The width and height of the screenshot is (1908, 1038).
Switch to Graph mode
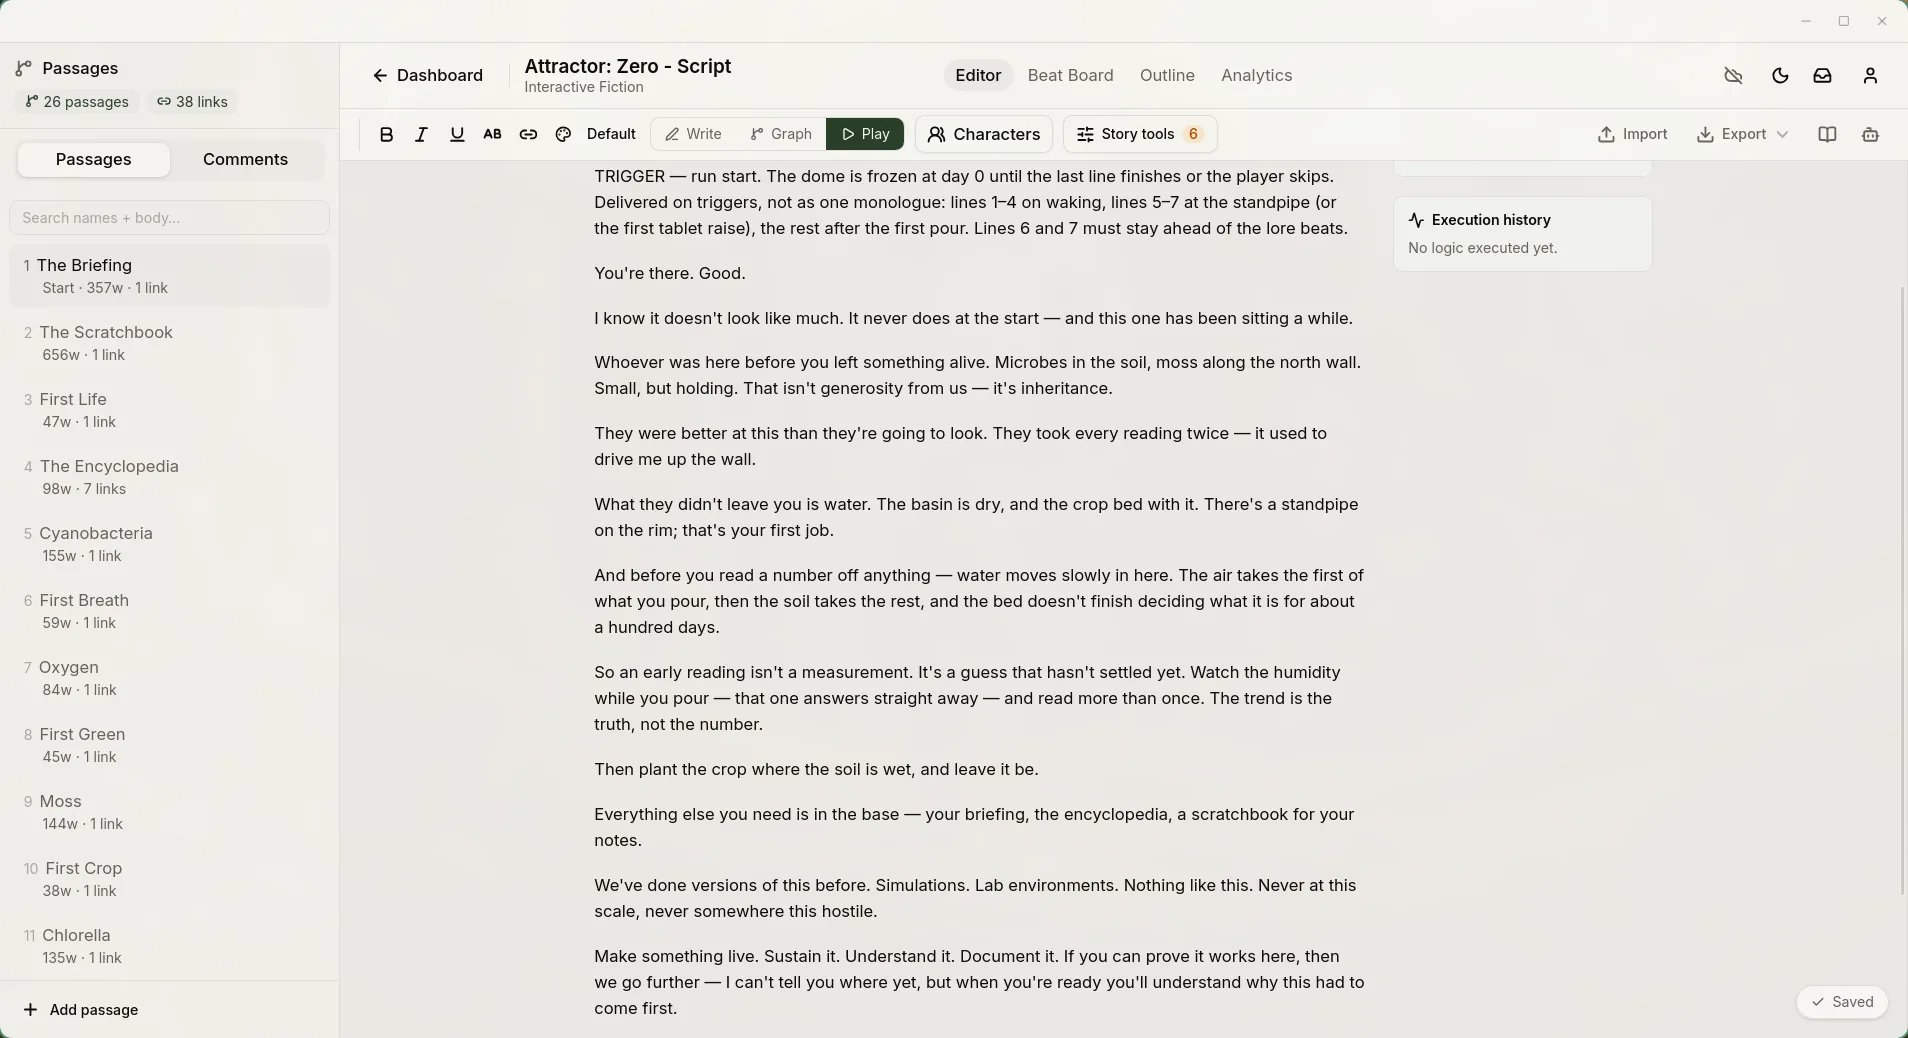(781, 134)
